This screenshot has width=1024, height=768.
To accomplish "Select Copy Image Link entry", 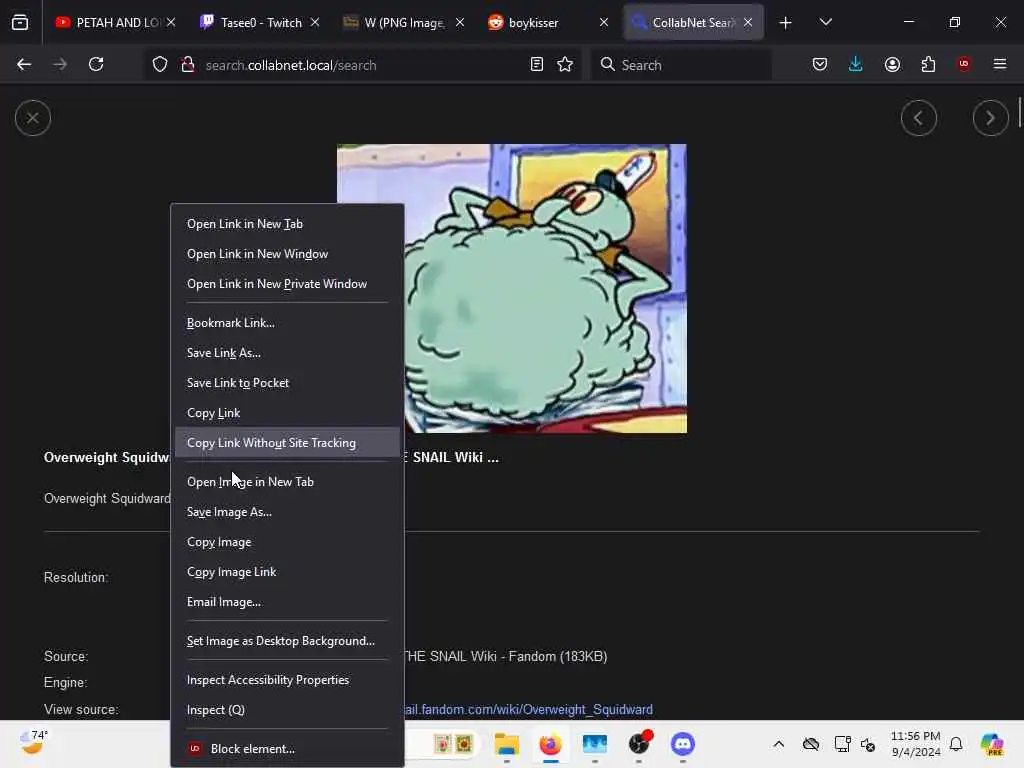I will 287,572.
